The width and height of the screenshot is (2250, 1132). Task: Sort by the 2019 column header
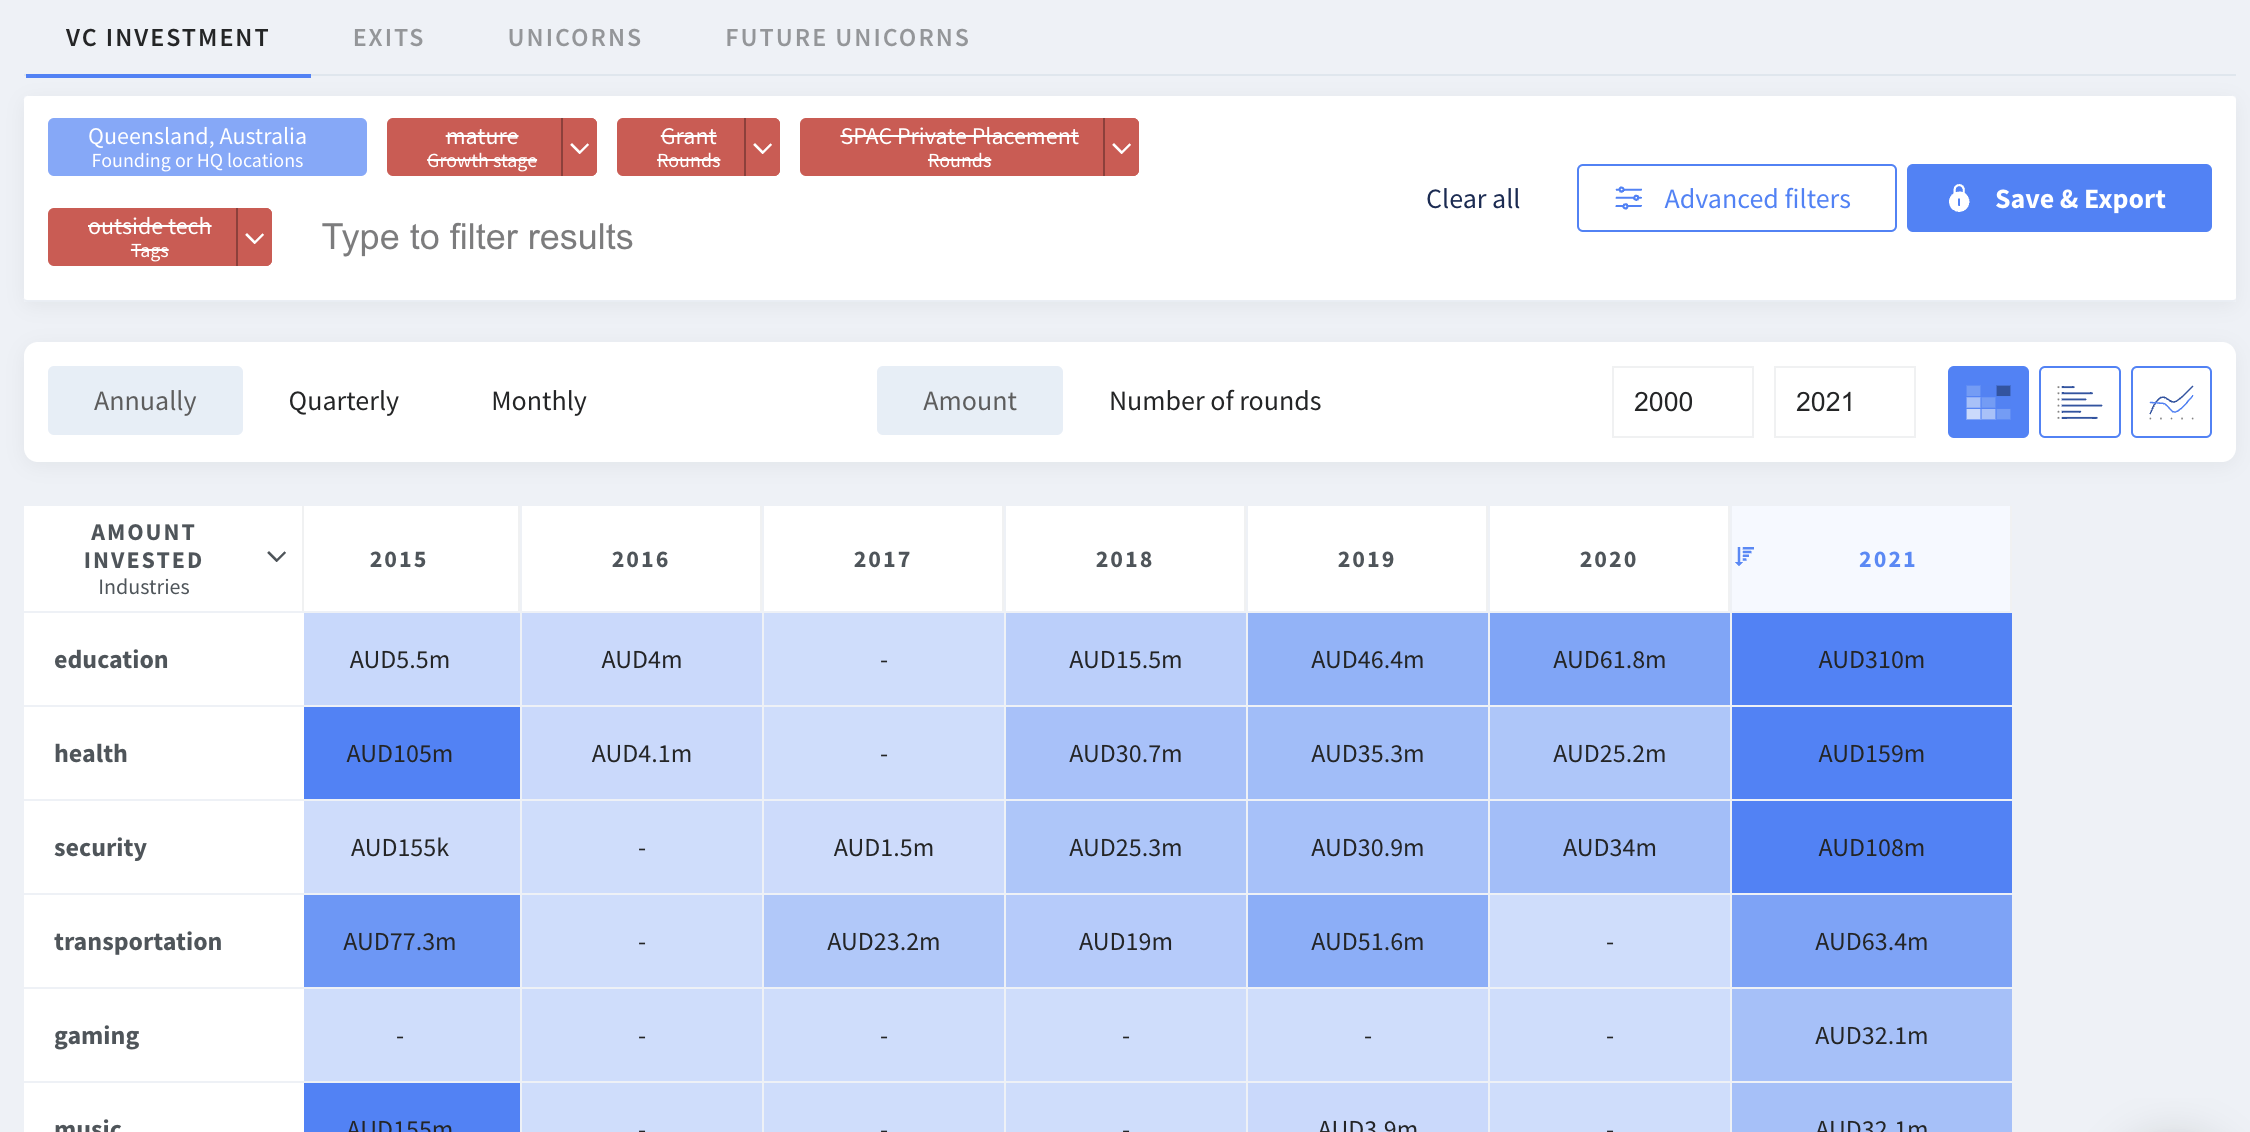[x=1367, y=559]
